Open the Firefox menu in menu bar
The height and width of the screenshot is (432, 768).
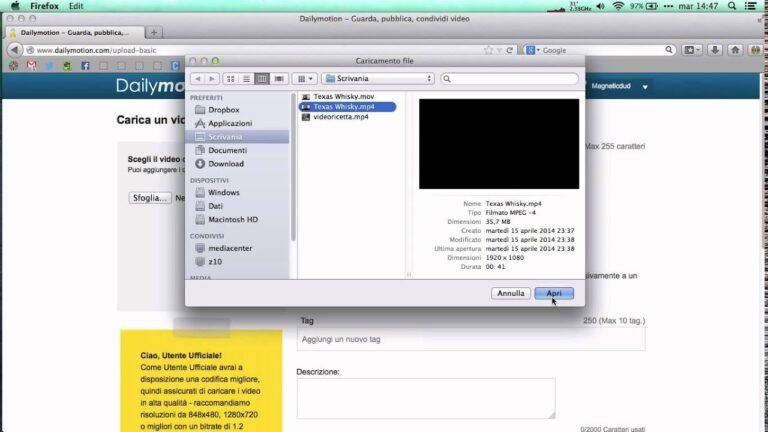(44, 6)
